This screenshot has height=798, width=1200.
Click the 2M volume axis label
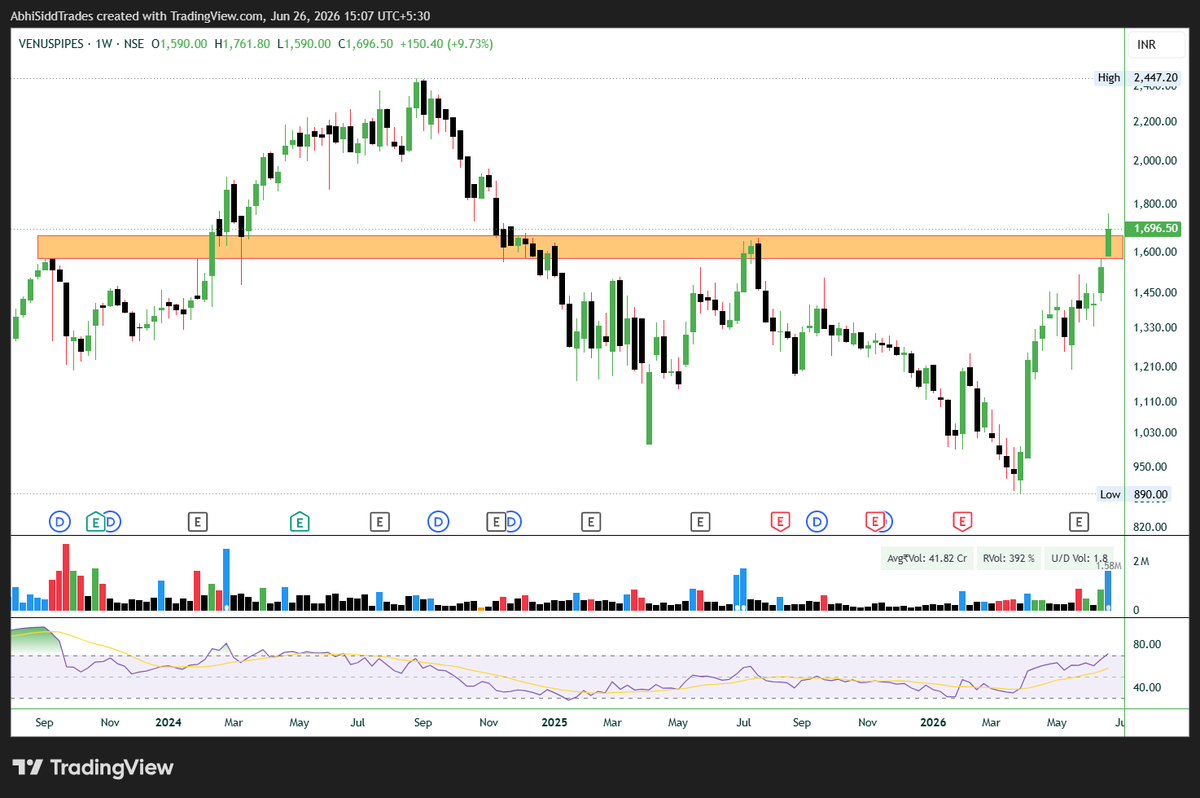pyautogui.click(x=1140, y=563)
